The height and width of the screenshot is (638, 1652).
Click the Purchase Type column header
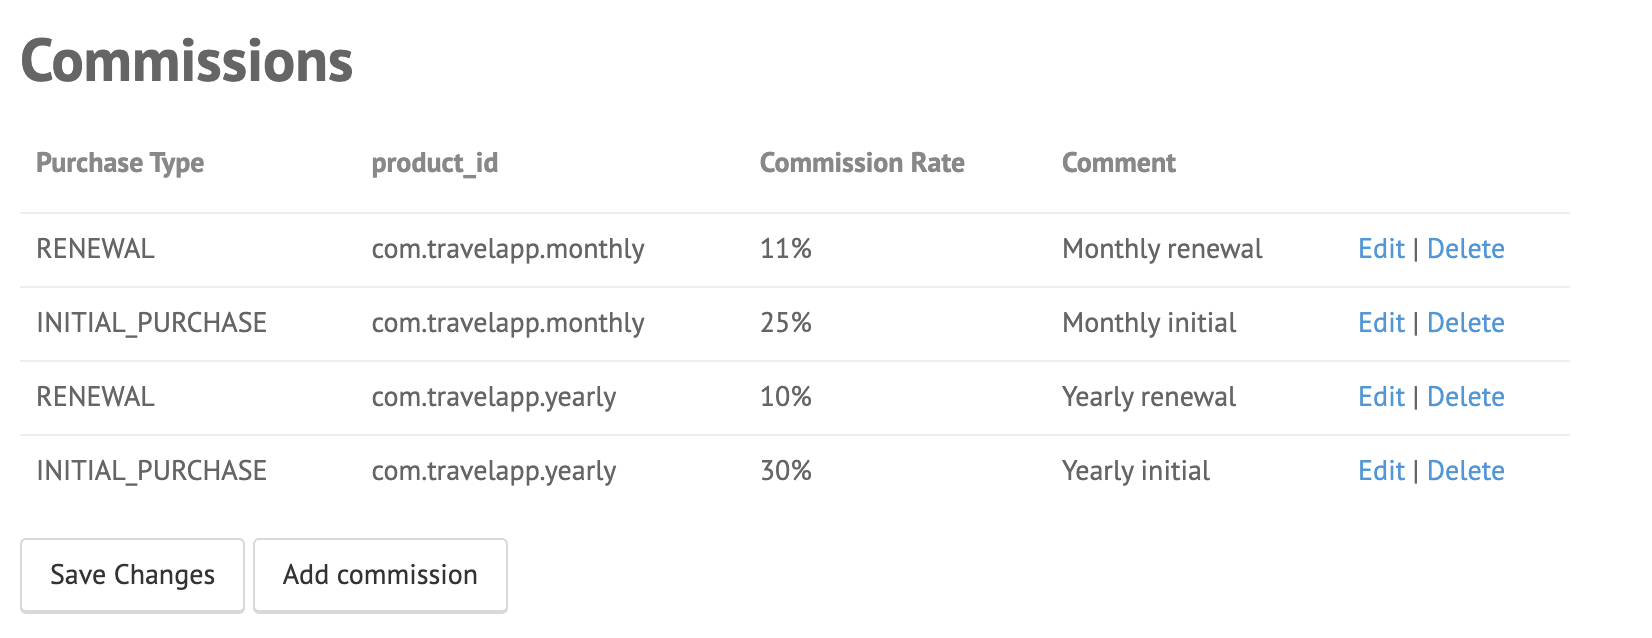(x=120, y=163)
